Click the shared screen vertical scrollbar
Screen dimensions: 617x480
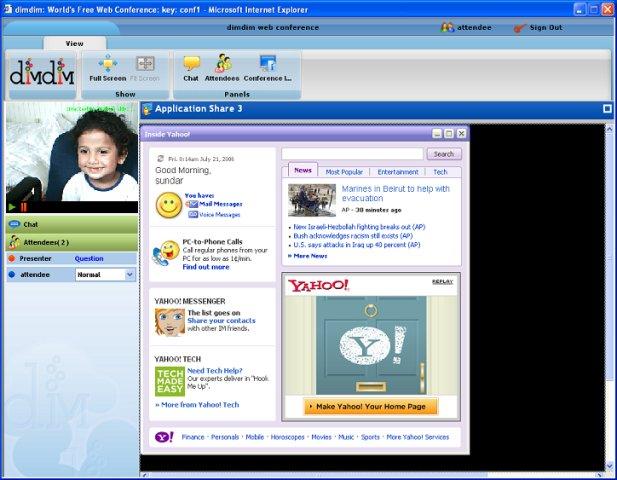609,298
